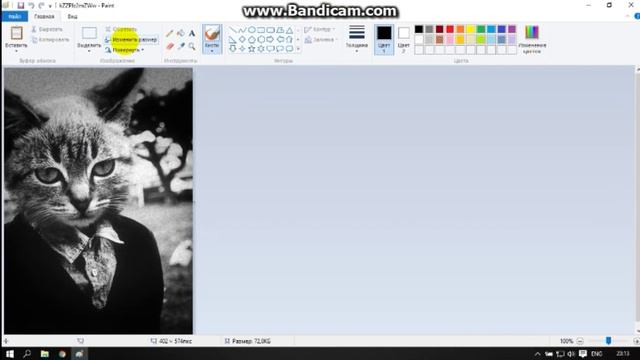This screenshot has height=360, width=640.
Task: Expand the Brushes dropdown arrow
Action: point(212,51)
